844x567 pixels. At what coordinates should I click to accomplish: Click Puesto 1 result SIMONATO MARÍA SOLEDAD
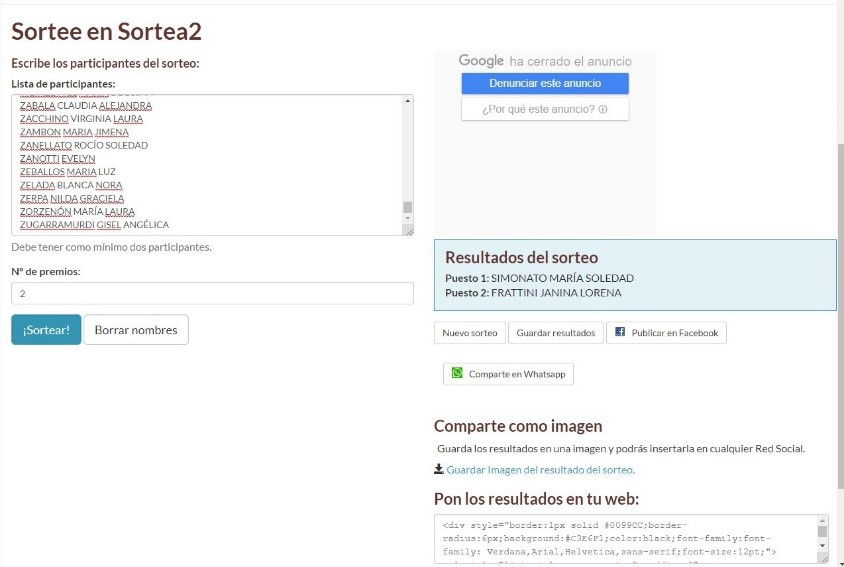click(x=539, y=278)
